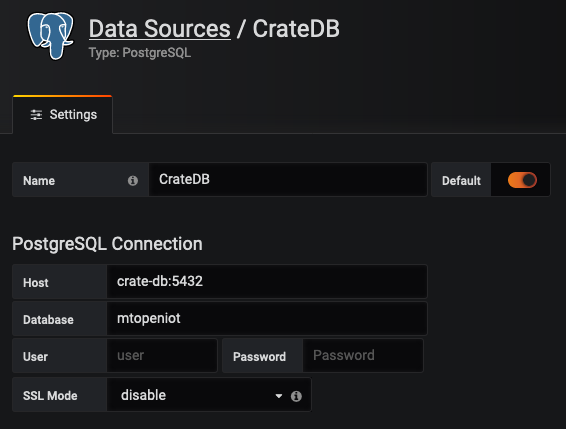Switch to the Settings tab
Screen dimensions: 566x429
coord(62,115)
